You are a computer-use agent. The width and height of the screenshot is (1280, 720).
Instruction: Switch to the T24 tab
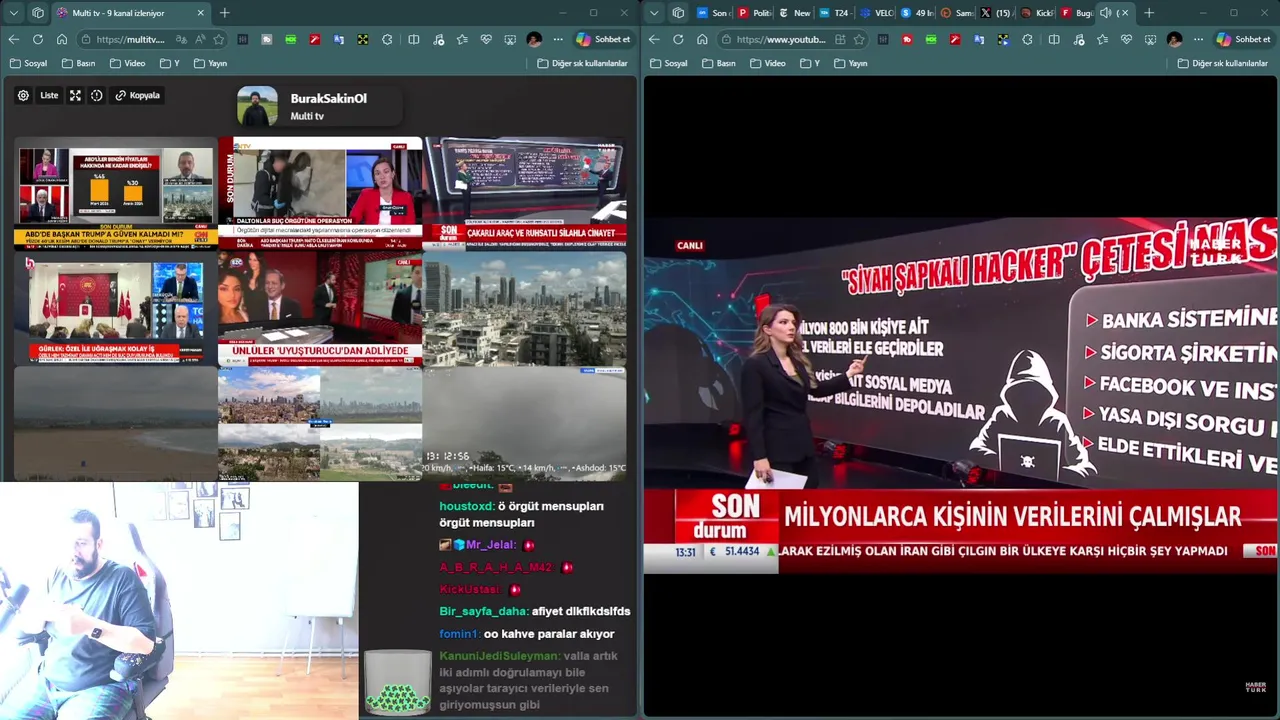(835, 13)
